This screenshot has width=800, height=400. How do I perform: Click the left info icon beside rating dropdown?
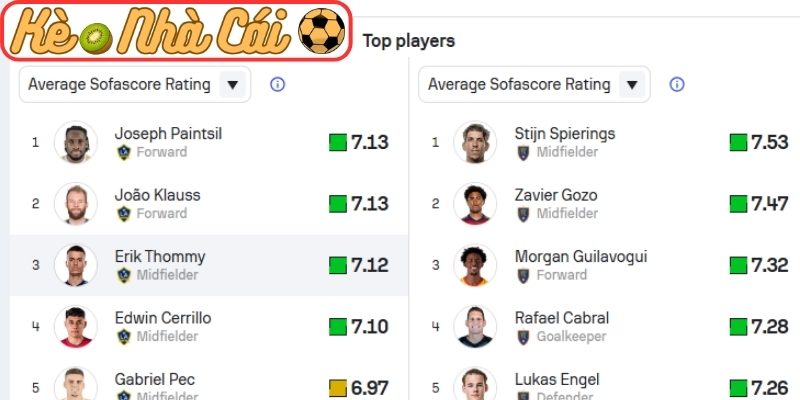pos(278,85)
